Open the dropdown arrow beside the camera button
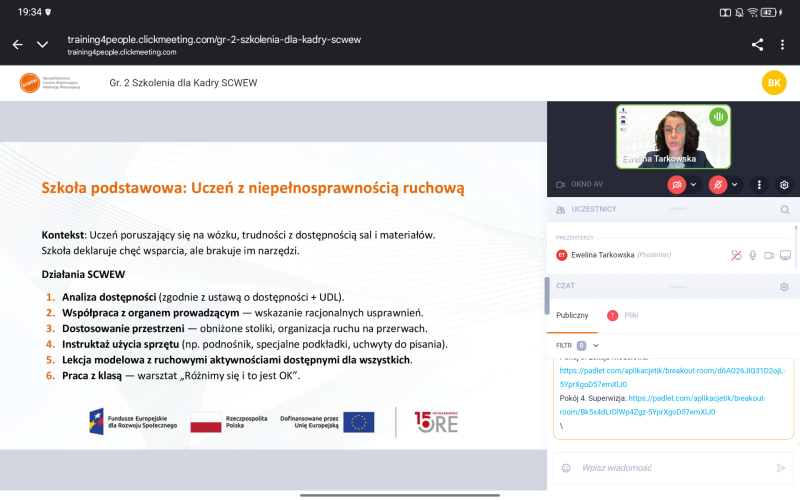Viewport: 800px width, 500px height. [694, 185]
